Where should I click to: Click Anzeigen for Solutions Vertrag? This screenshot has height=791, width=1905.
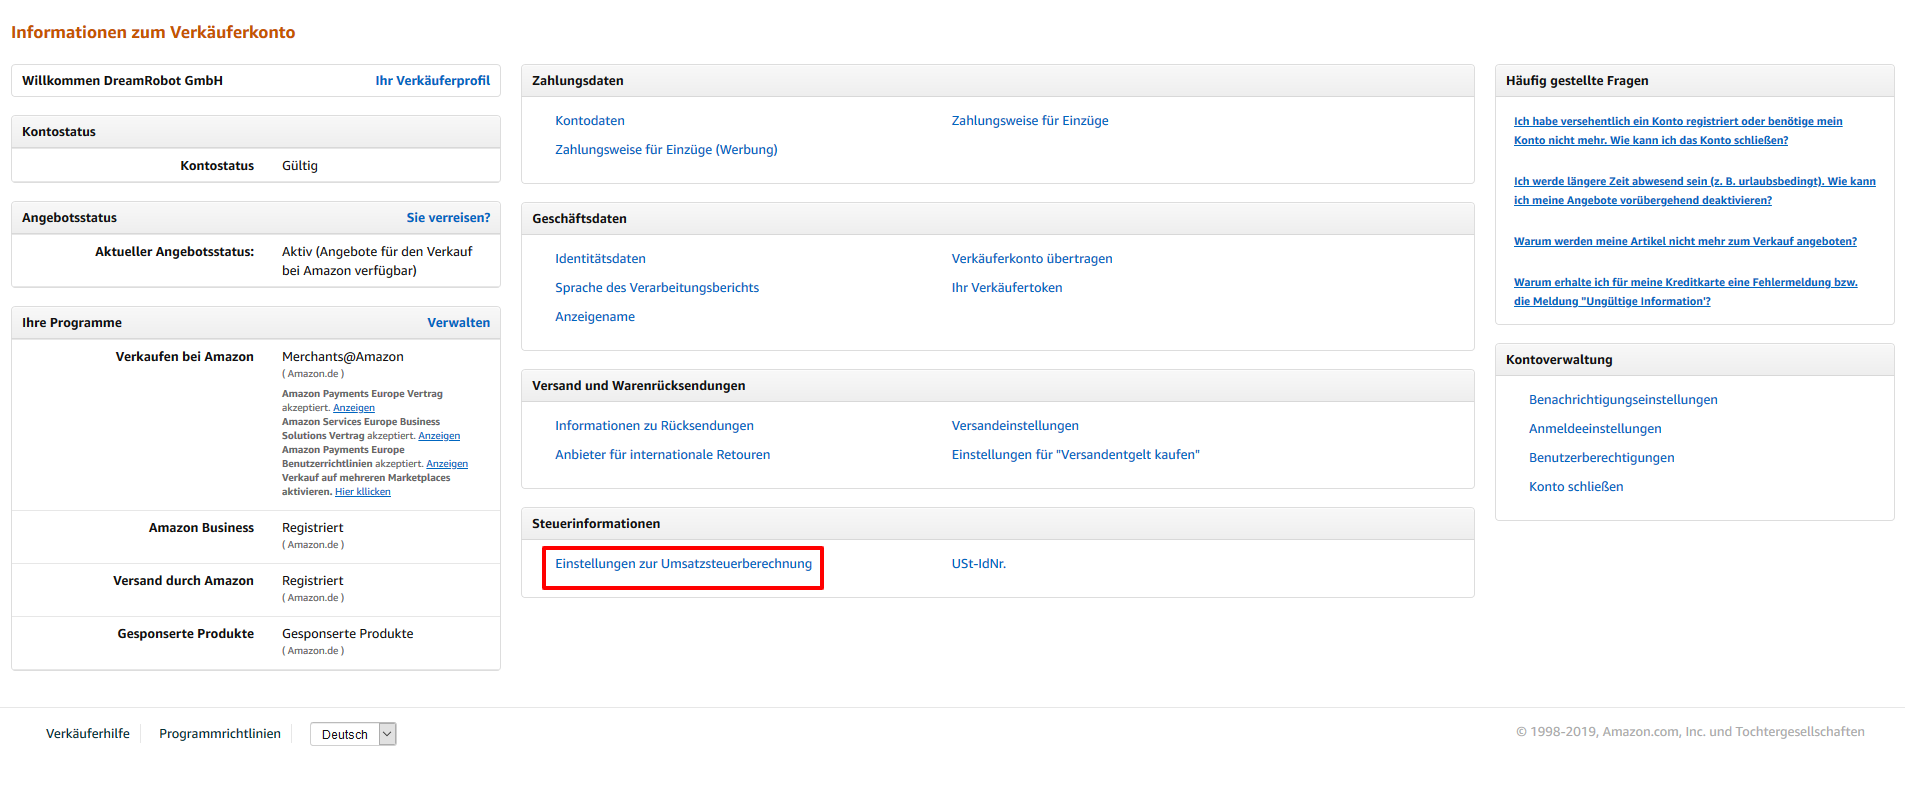click(439, 436)
